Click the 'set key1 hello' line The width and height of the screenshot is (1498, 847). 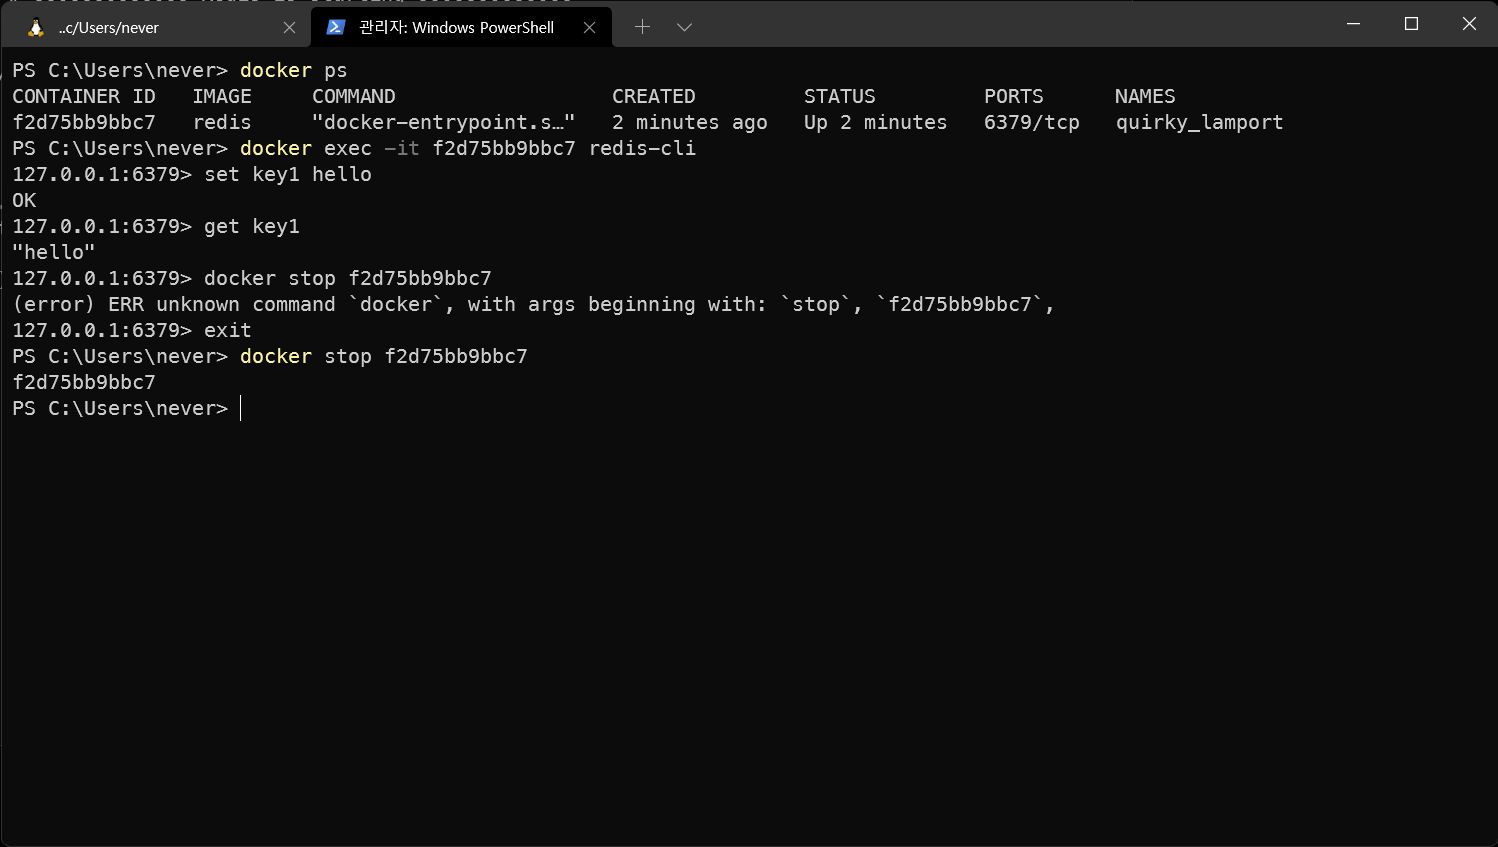coord(192,174)
